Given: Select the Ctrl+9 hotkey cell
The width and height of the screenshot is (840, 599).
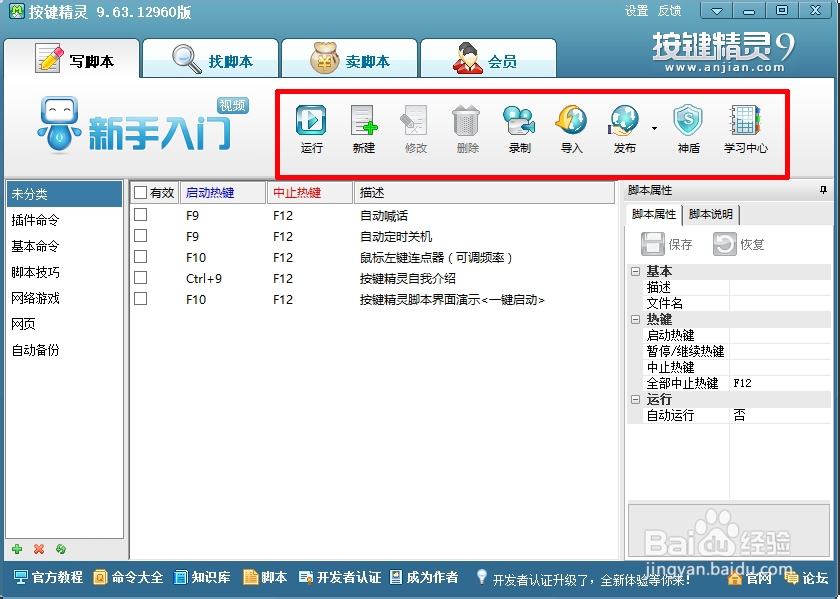Looking at the screenshot, I should tap(204, 279).
